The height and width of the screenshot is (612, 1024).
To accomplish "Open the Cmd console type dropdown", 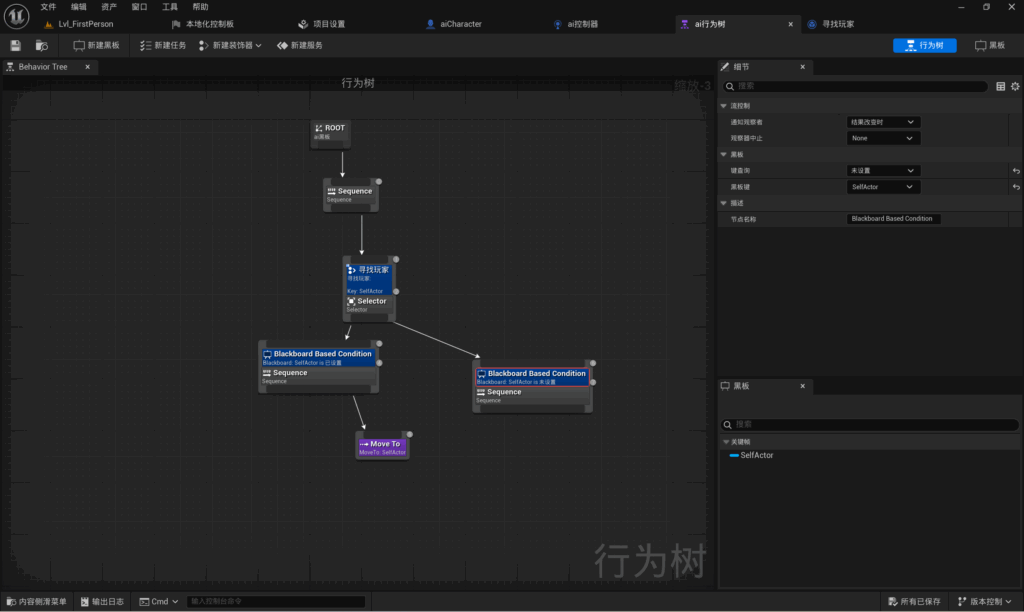I will click(x=159, y=602).
